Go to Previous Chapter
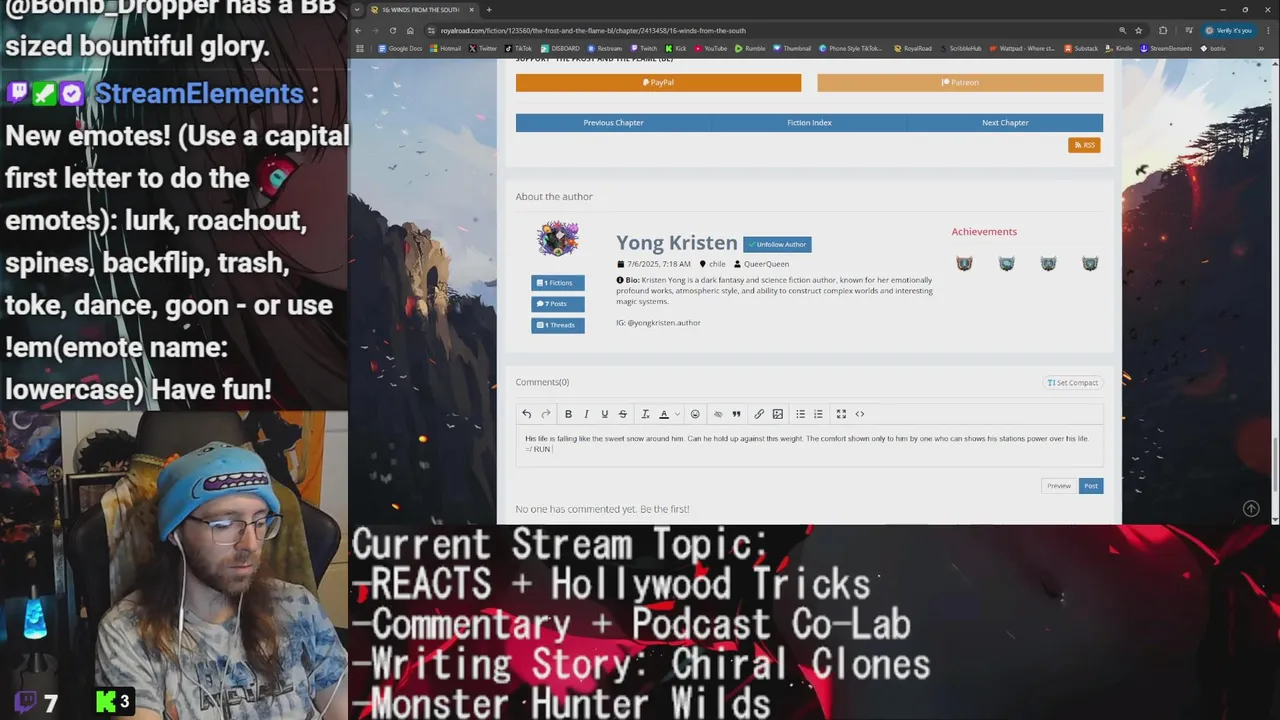The image size is (1280, 720). point(613,122)
